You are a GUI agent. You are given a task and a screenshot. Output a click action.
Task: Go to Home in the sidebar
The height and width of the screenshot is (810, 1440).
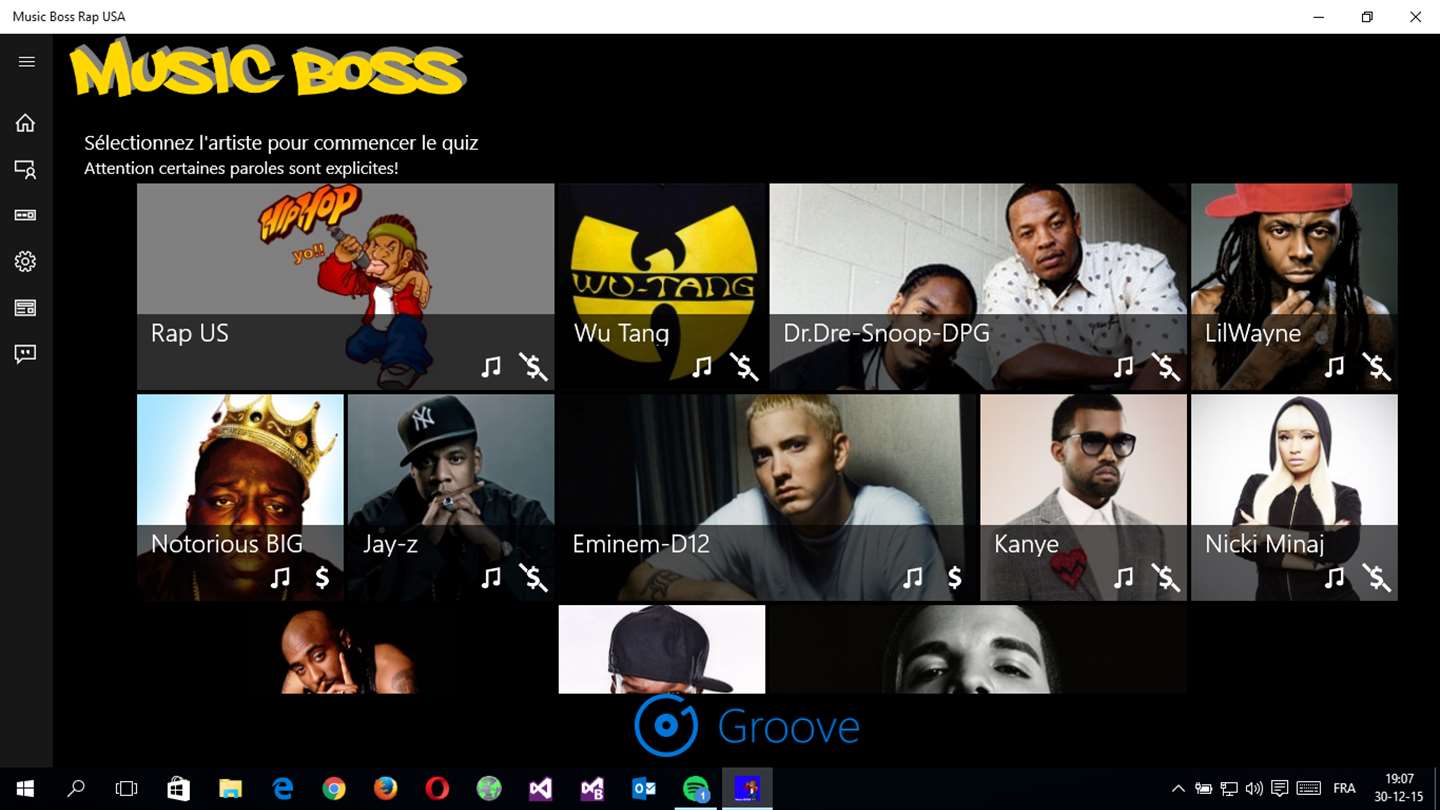point(25,123)
